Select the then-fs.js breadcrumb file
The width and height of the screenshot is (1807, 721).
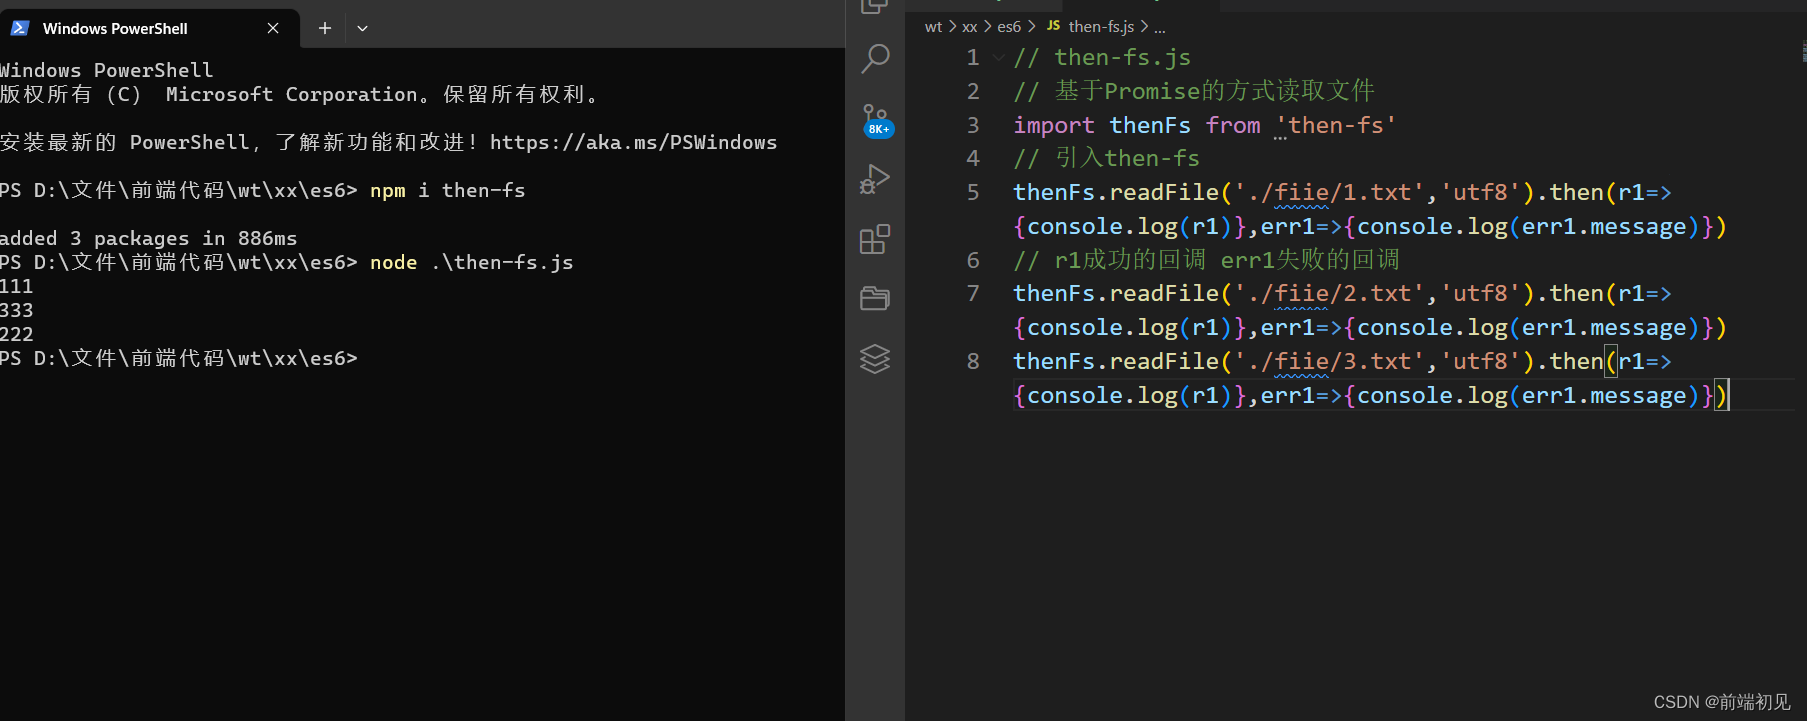click(1101, 27)
